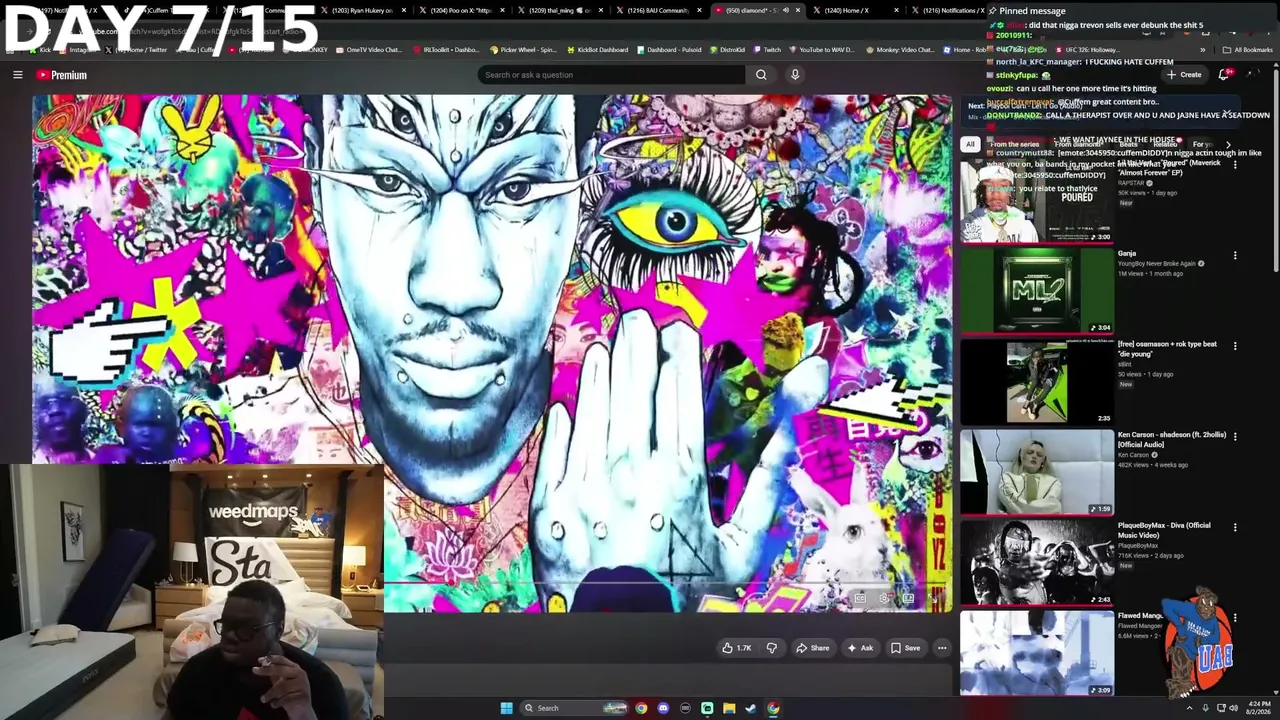Open options for osamason type beat video
This screenshot has height=720, width=1280.
coord(1235,346)
